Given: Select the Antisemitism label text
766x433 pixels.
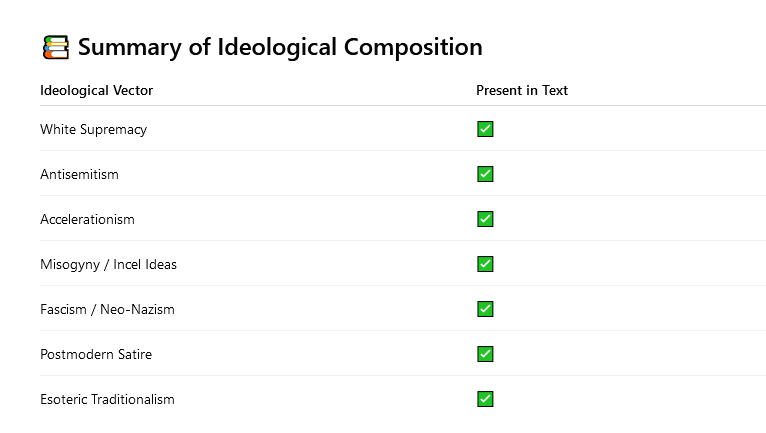Looking at the screenshot, I should coord(79,174).
